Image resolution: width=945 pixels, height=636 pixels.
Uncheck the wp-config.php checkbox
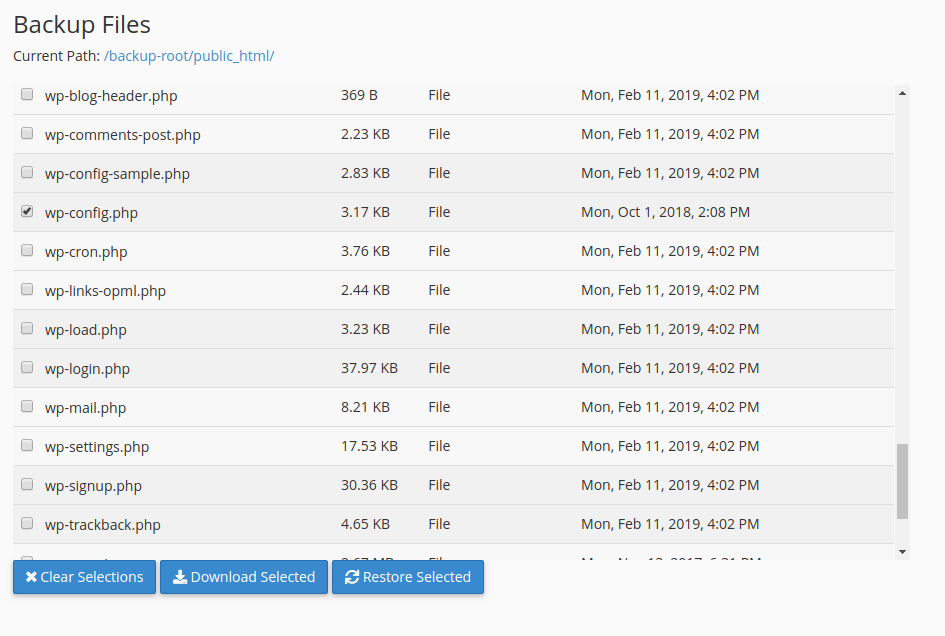click(x=27, y=210)
